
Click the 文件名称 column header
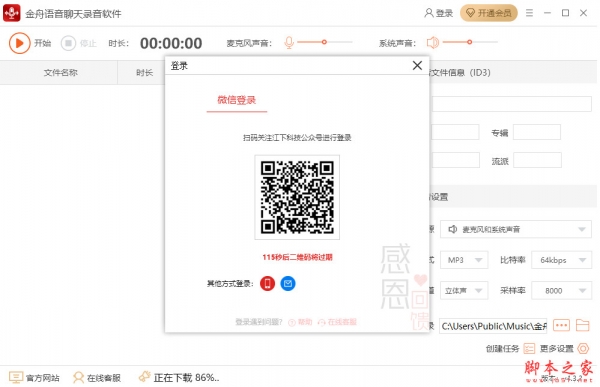(60, 72)
